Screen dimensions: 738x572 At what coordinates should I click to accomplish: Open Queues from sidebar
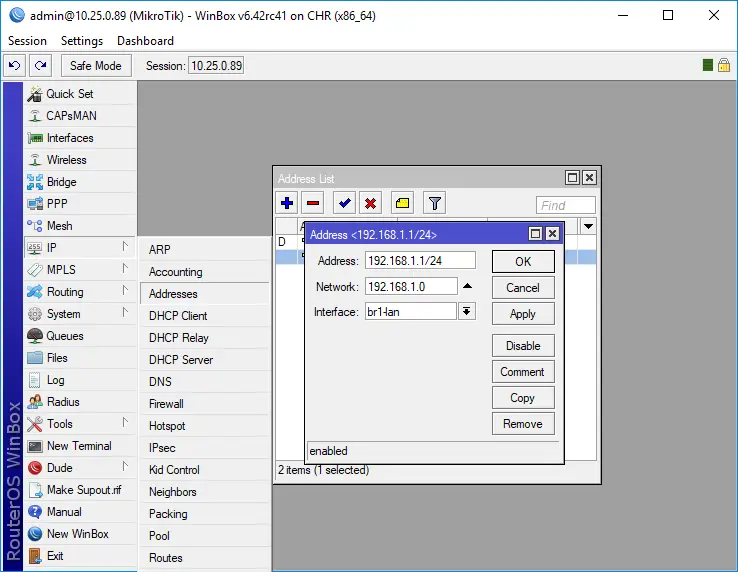coord(80,336)
